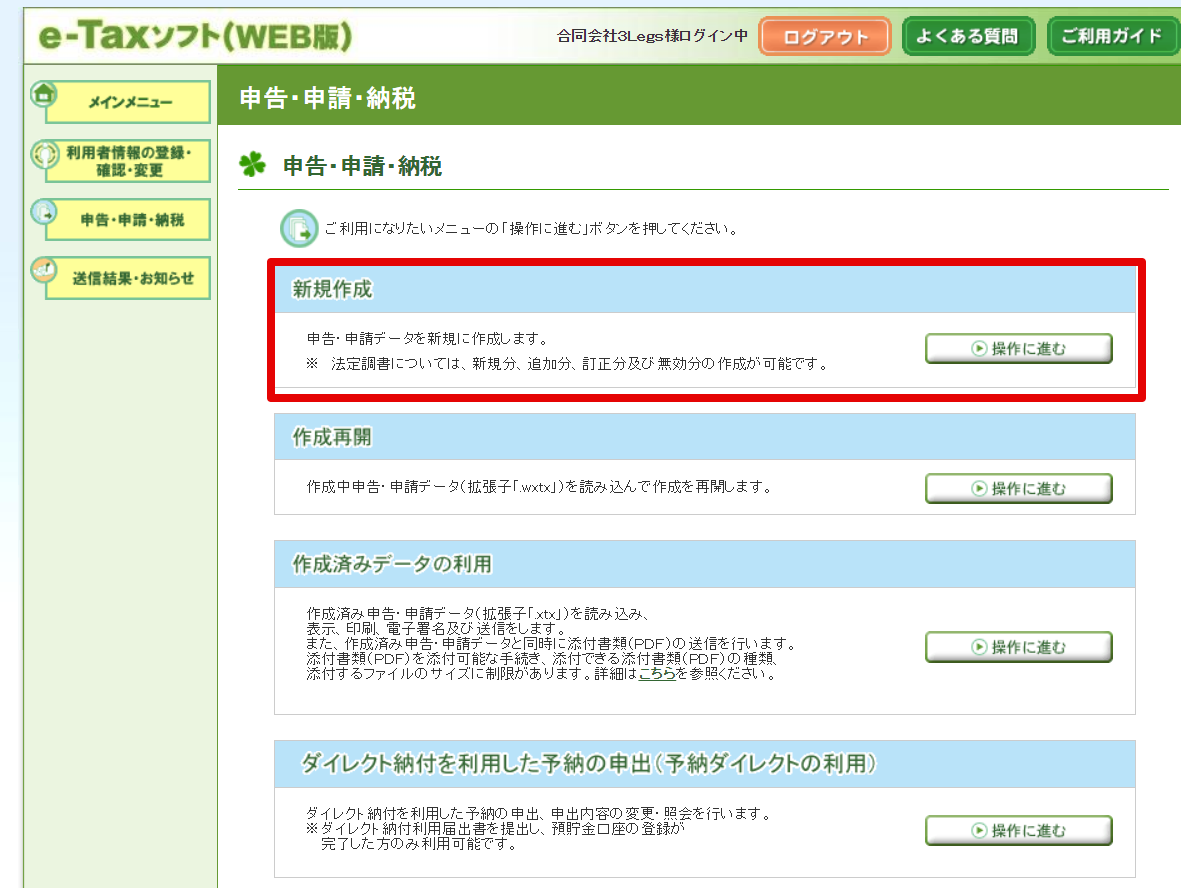The height and width of the screenshot is (888, 1181).
Task: Click the icon beside 利用者情報の登録・確認・変更
Action: [x=44, y=154]
